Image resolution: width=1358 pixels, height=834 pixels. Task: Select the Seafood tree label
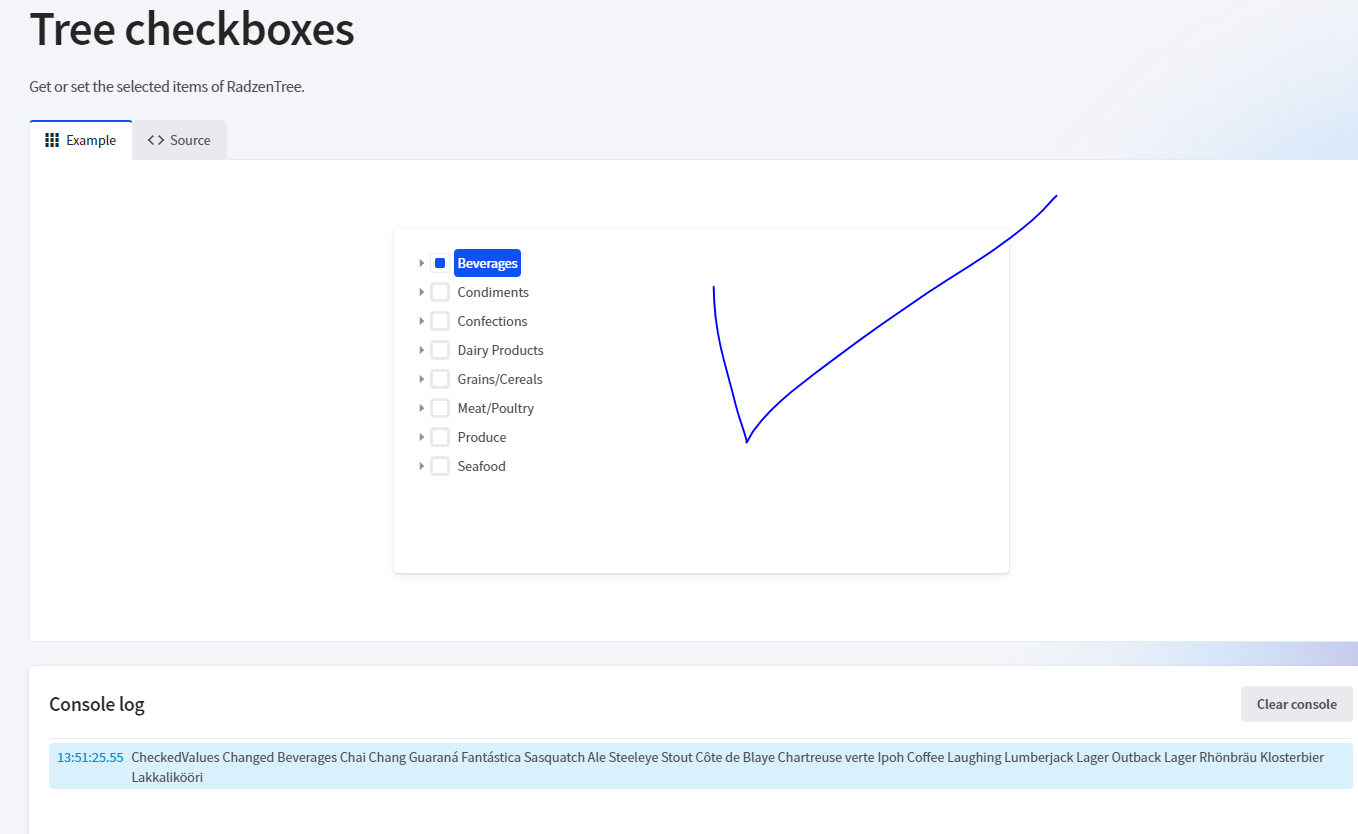click(481, 466)
